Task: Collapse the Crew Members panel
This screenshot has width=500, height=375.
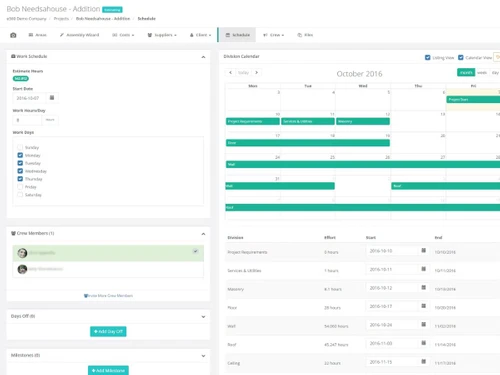Action: click(x=203, y=234)
